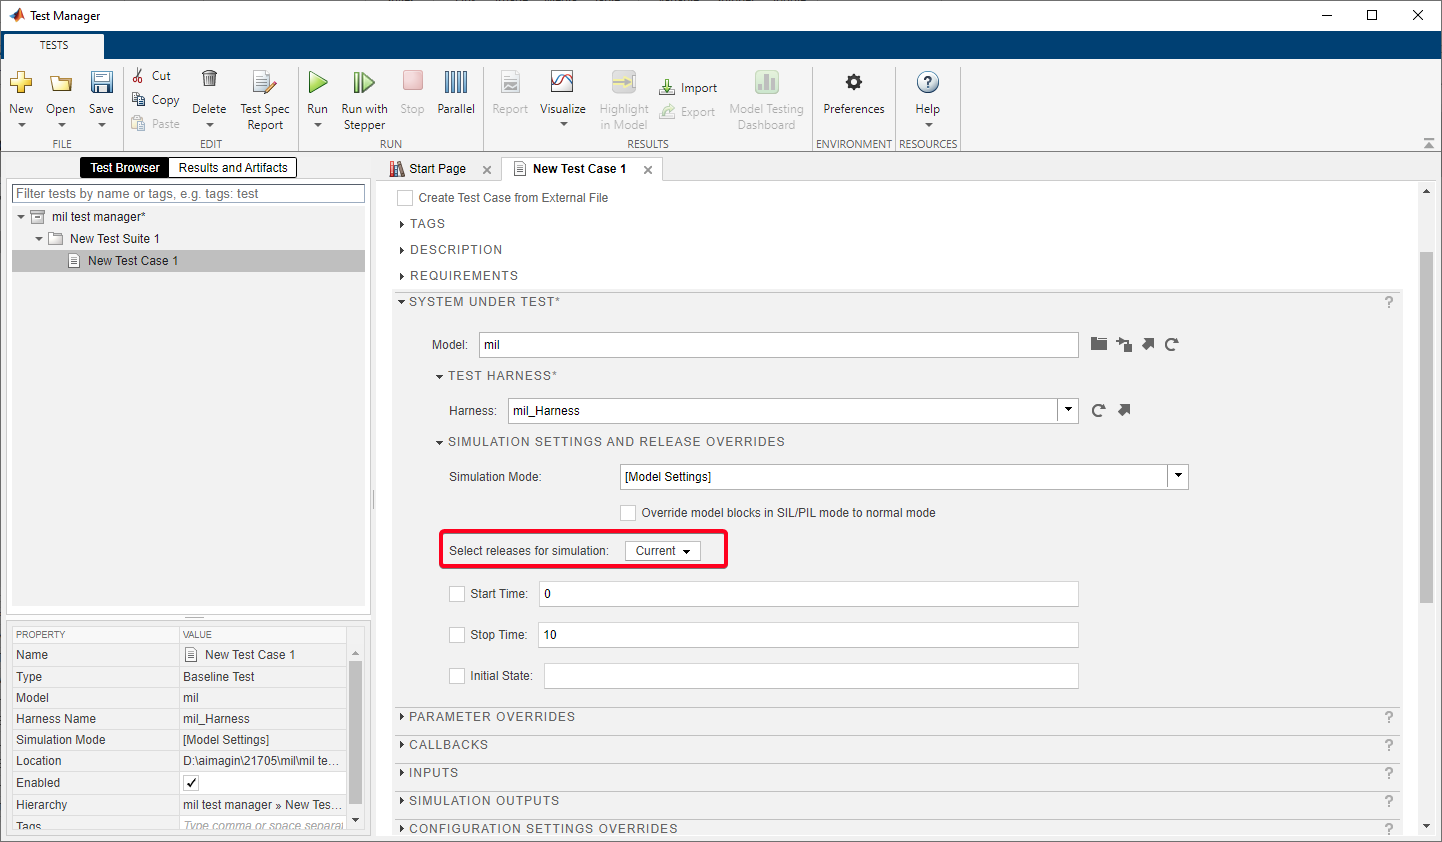
Task: Click the property table vertical scrollbar
Action: pyautogui.click(x=355, y=732)
